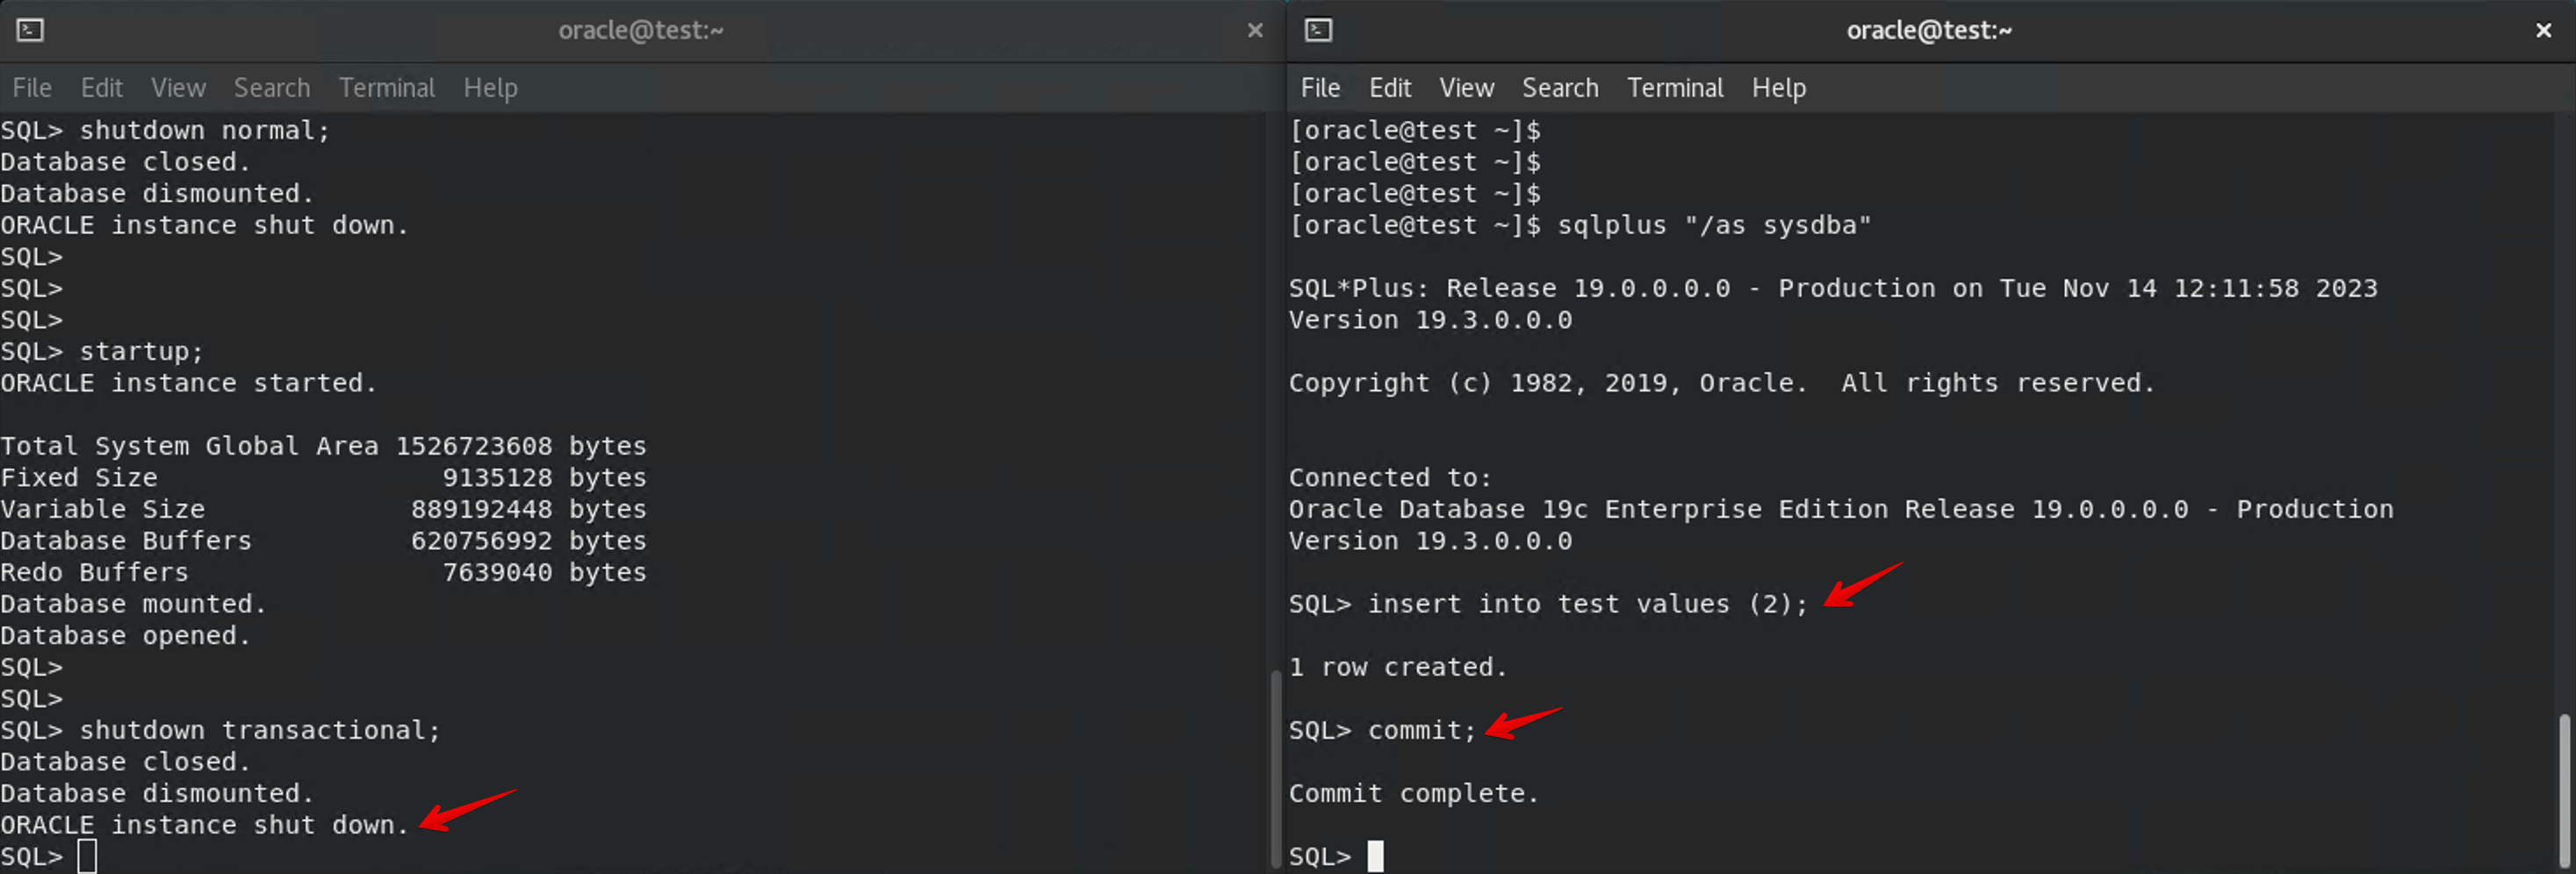Click 'shutdown transactional;' command text
Viewport: 2576px width, 874px height.
coord(260,731)
